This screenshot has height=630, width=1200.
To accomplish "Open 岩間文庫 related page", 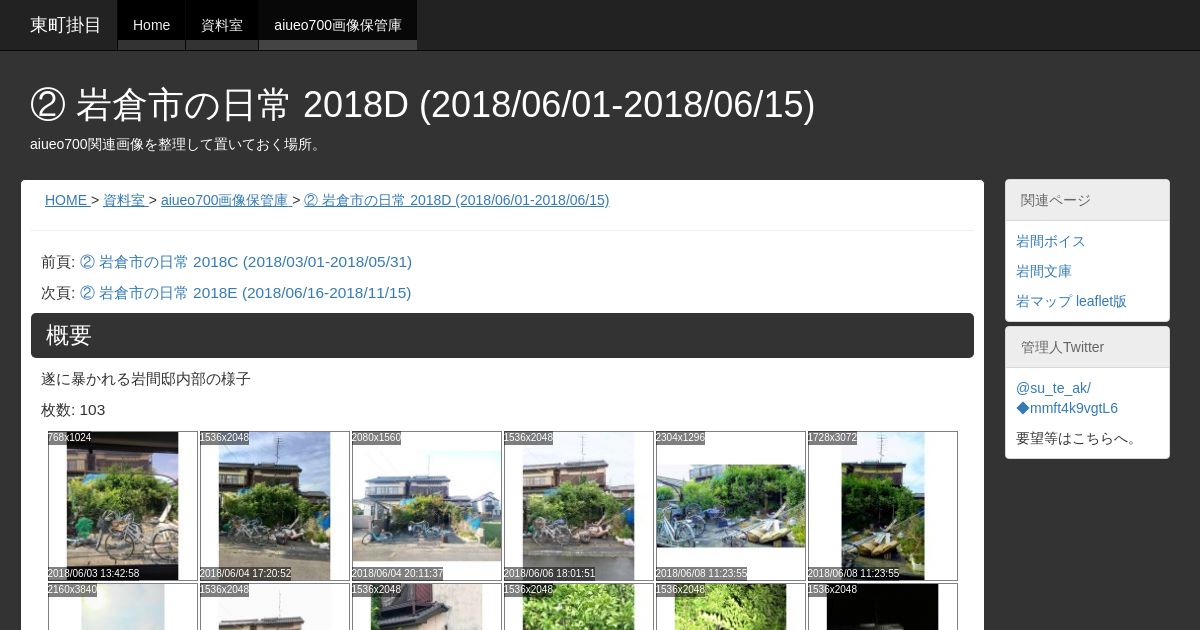I will point(1044,271).
